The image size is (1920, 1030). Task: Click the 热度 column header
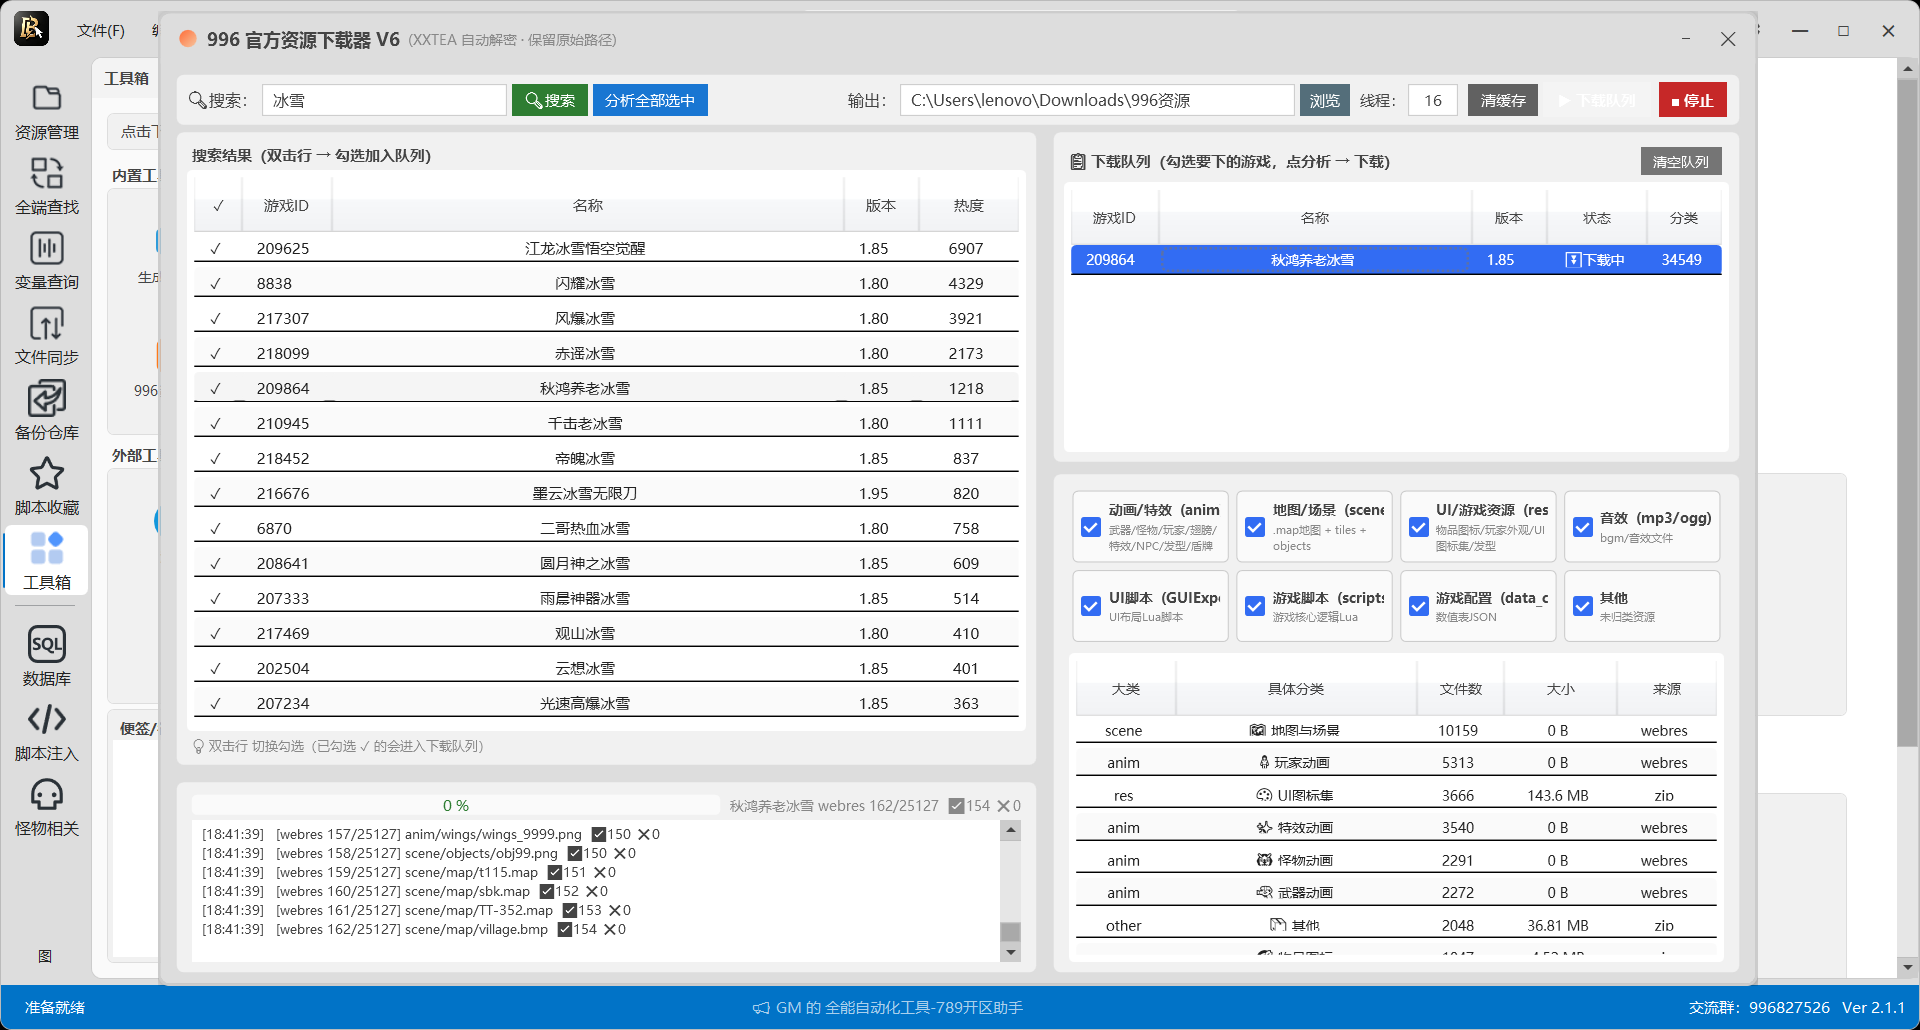tap(968, 206)
